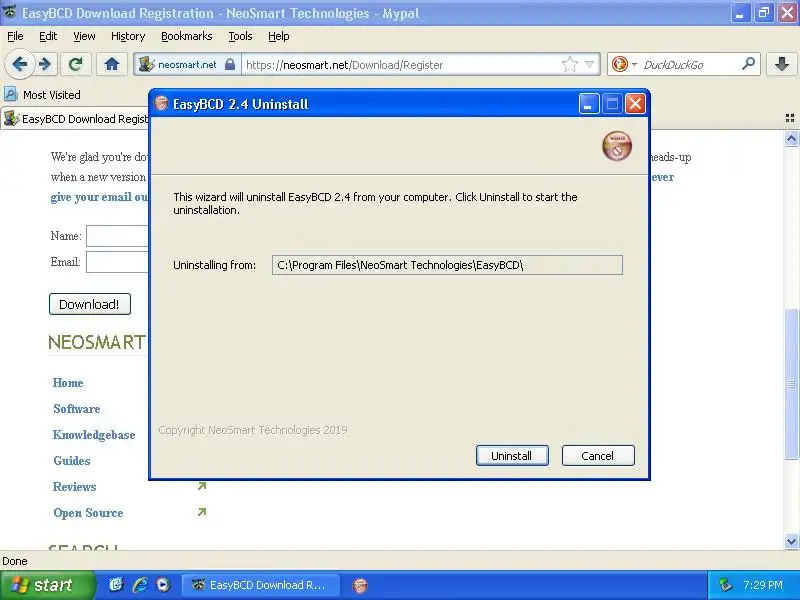This screenshot has width=800, height=600.
Task: Bookmark this page with the star icon
Action: 569,64
